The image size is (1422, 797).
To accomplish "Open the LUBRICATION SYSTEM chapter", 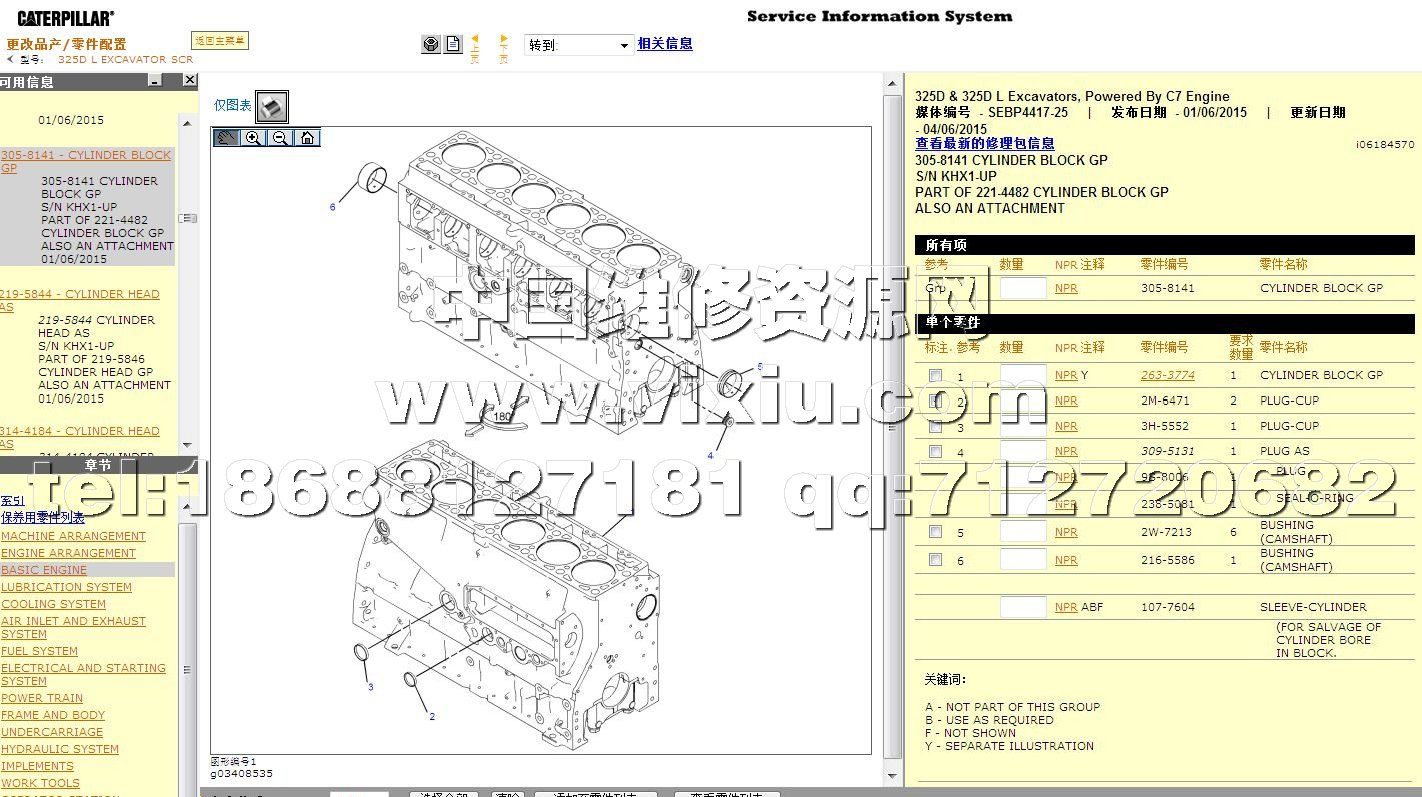I will click(66, 587).
